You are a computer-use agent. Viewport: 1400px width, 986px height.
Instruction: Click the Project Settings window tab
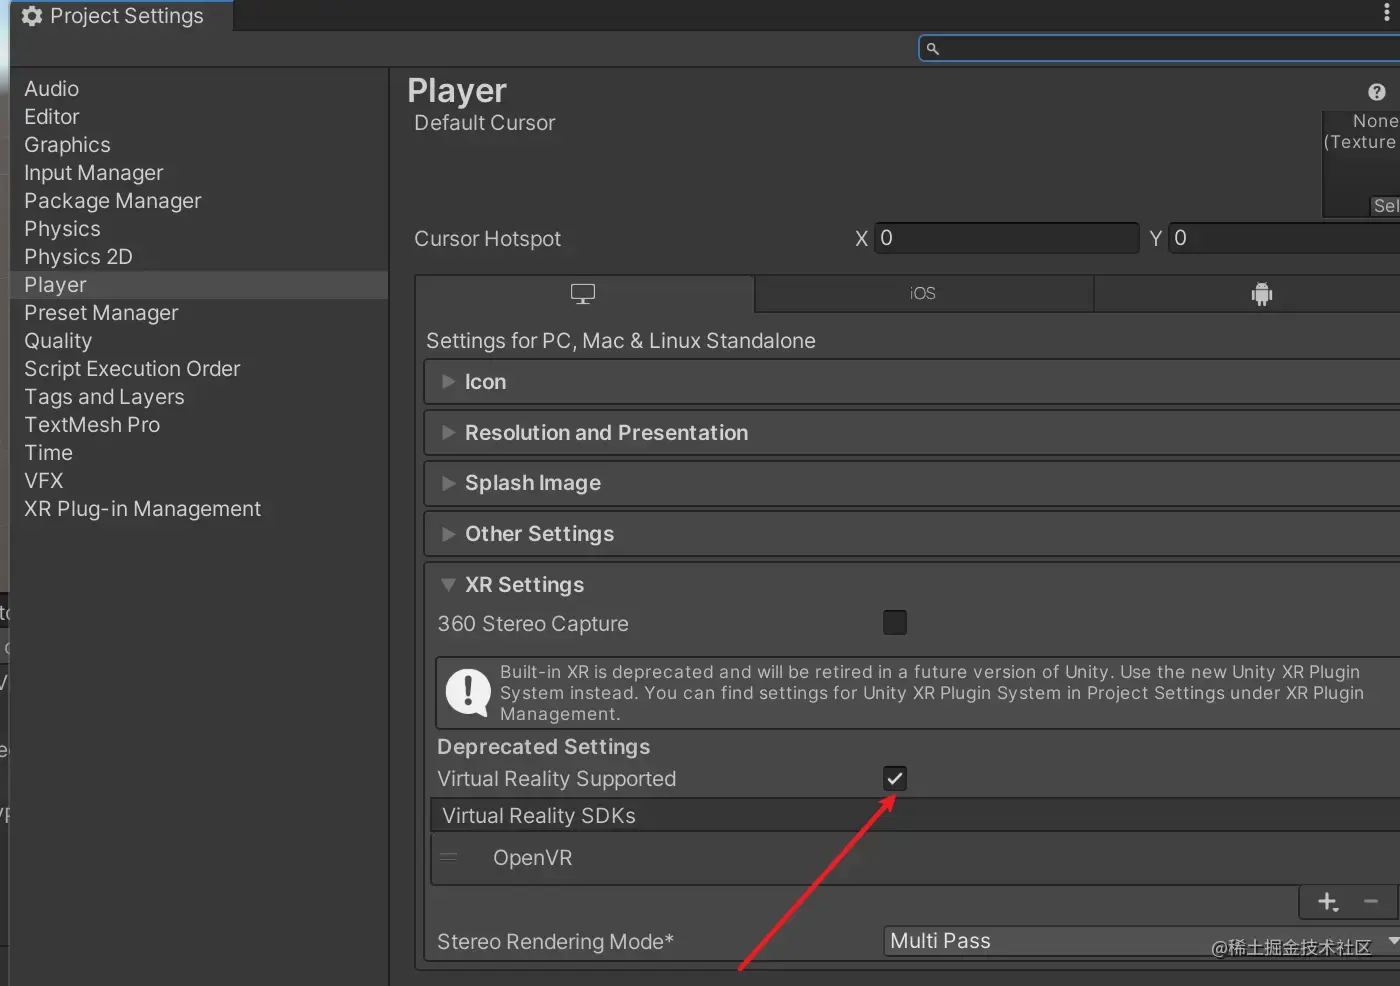pos(121,16)
